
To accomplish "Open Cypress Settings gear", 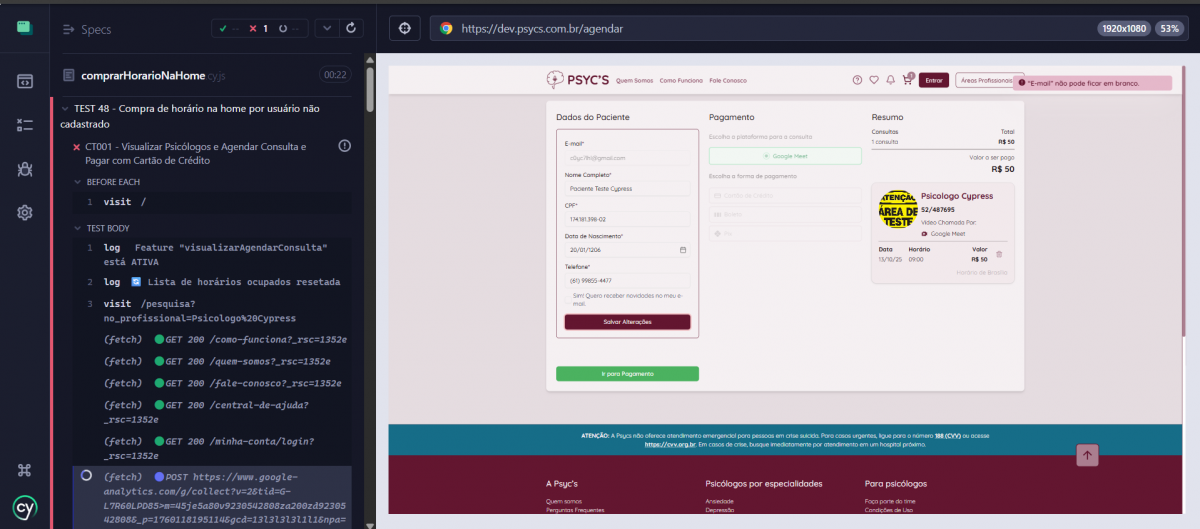I will [25, 212].
